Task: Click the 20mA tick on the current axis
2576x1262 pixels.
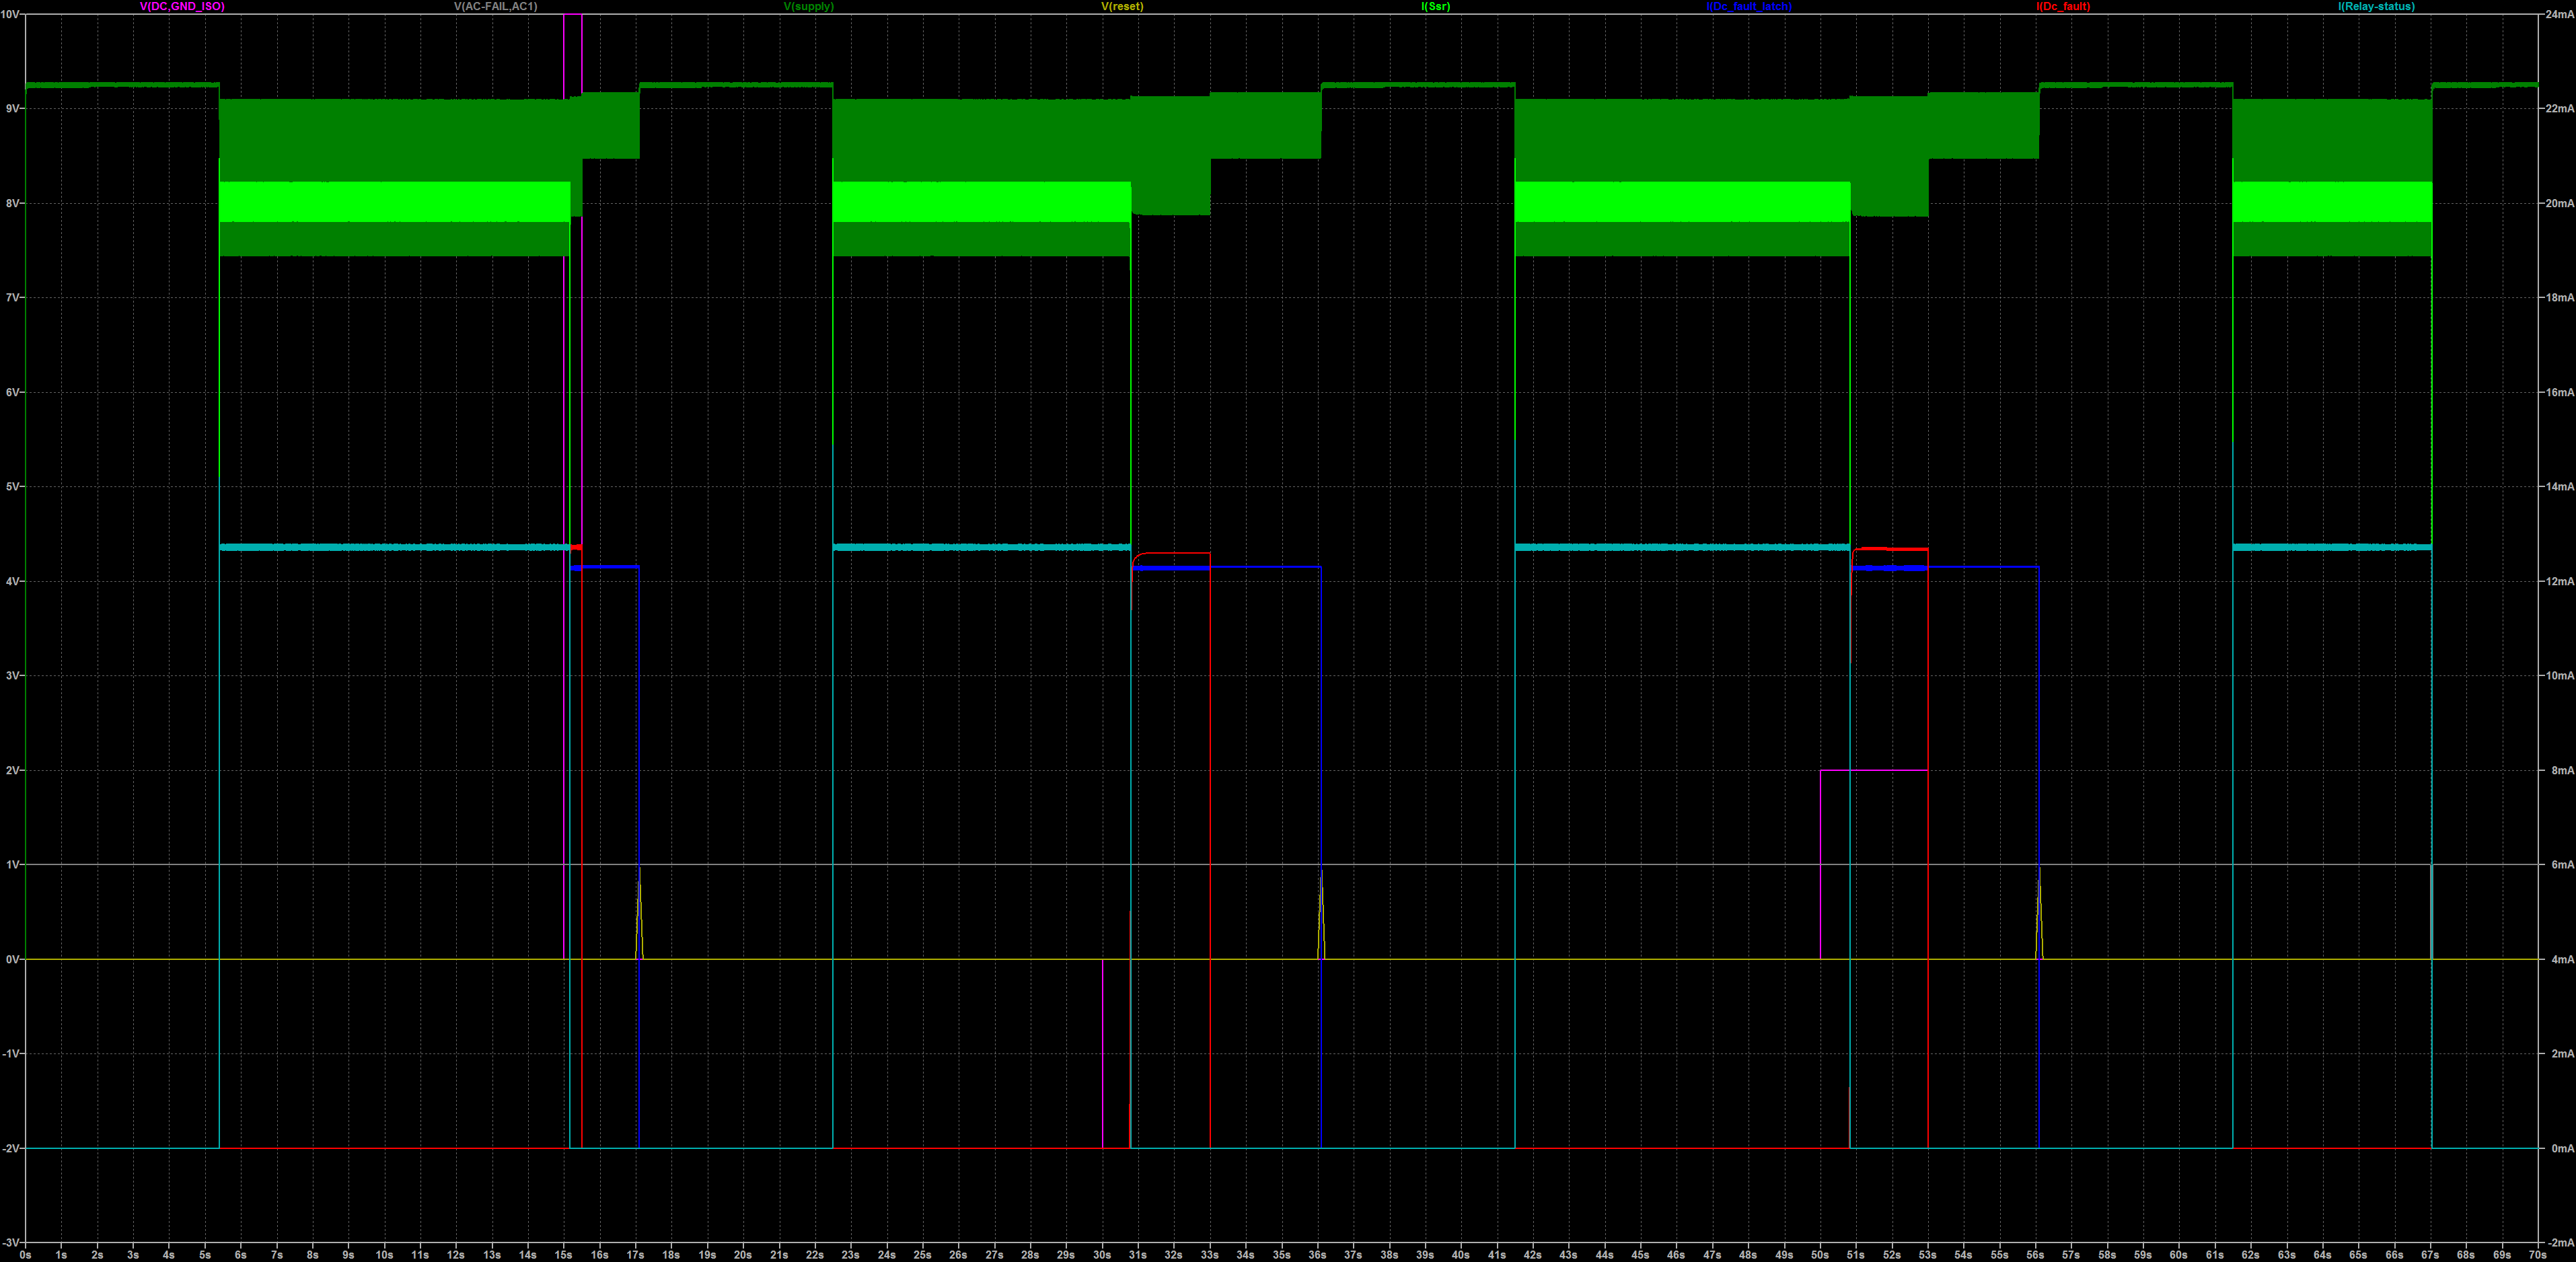Action: coord(2559,203)
